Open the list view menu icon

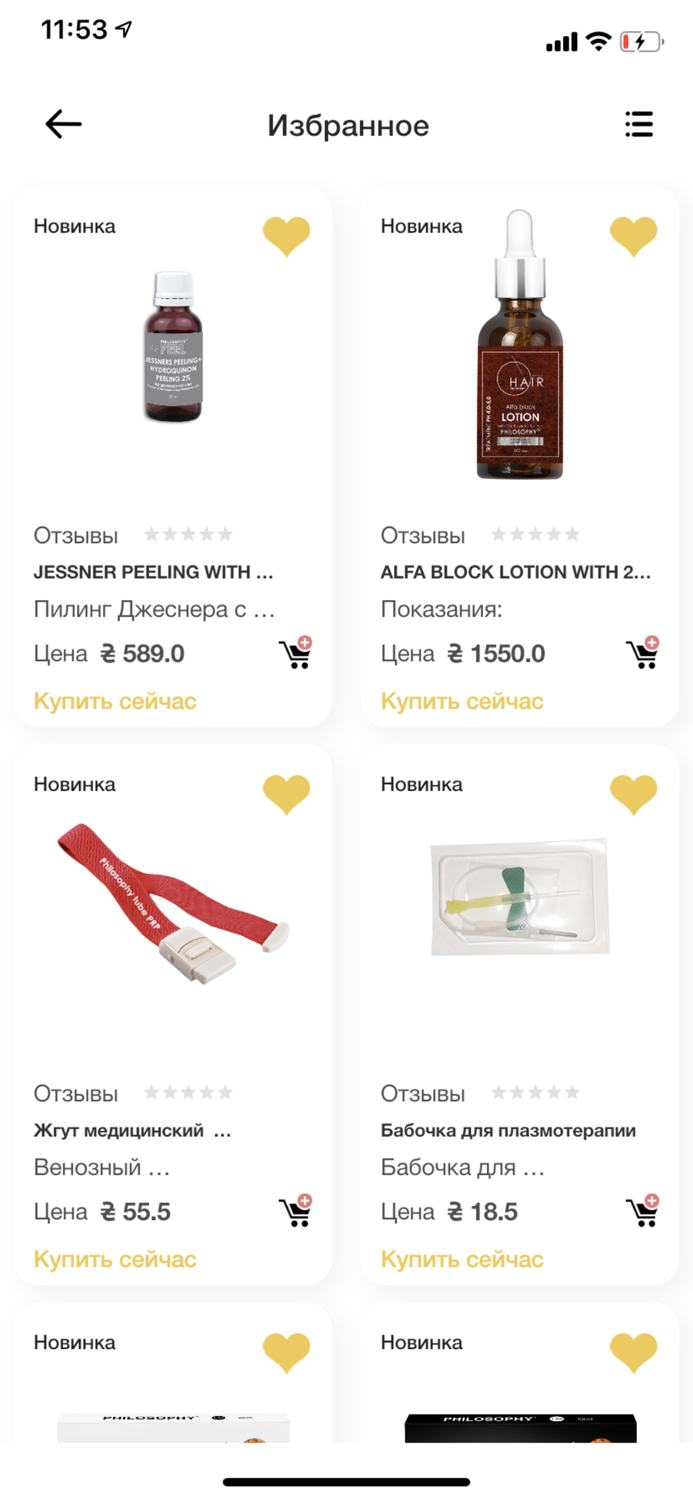click(638, 124)
